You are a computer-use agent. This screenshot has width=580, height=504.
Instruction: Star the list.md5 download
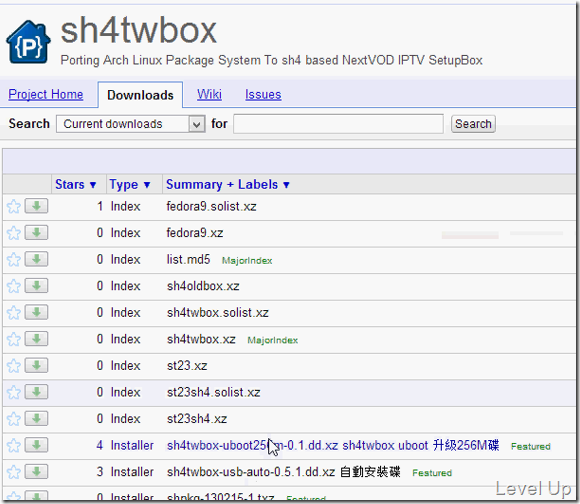[x=14, y=260]
